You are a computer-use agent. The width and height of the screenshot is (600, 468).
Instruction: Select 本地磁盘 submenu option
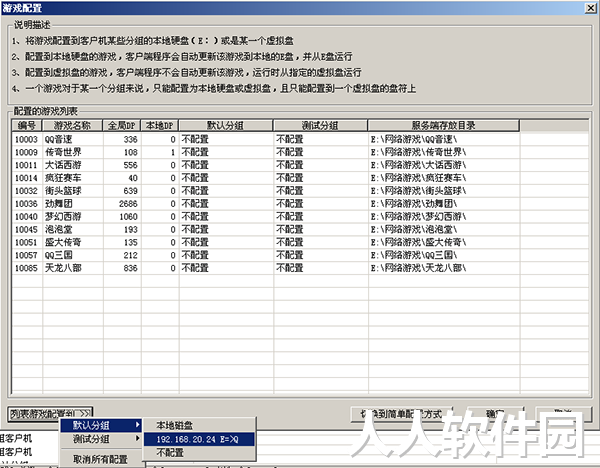click(199, 425)
